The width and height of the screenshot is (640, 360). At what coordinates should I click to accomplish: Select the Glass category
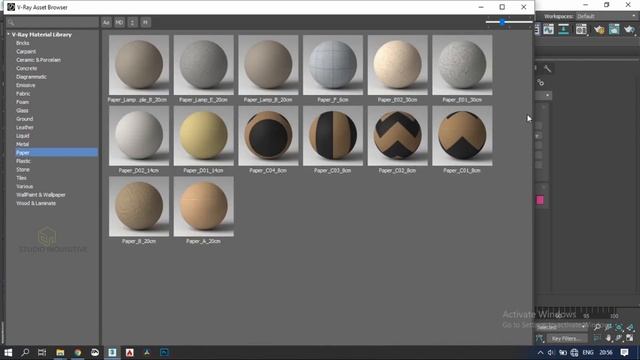pyautogui.click(x=22, y=111)
